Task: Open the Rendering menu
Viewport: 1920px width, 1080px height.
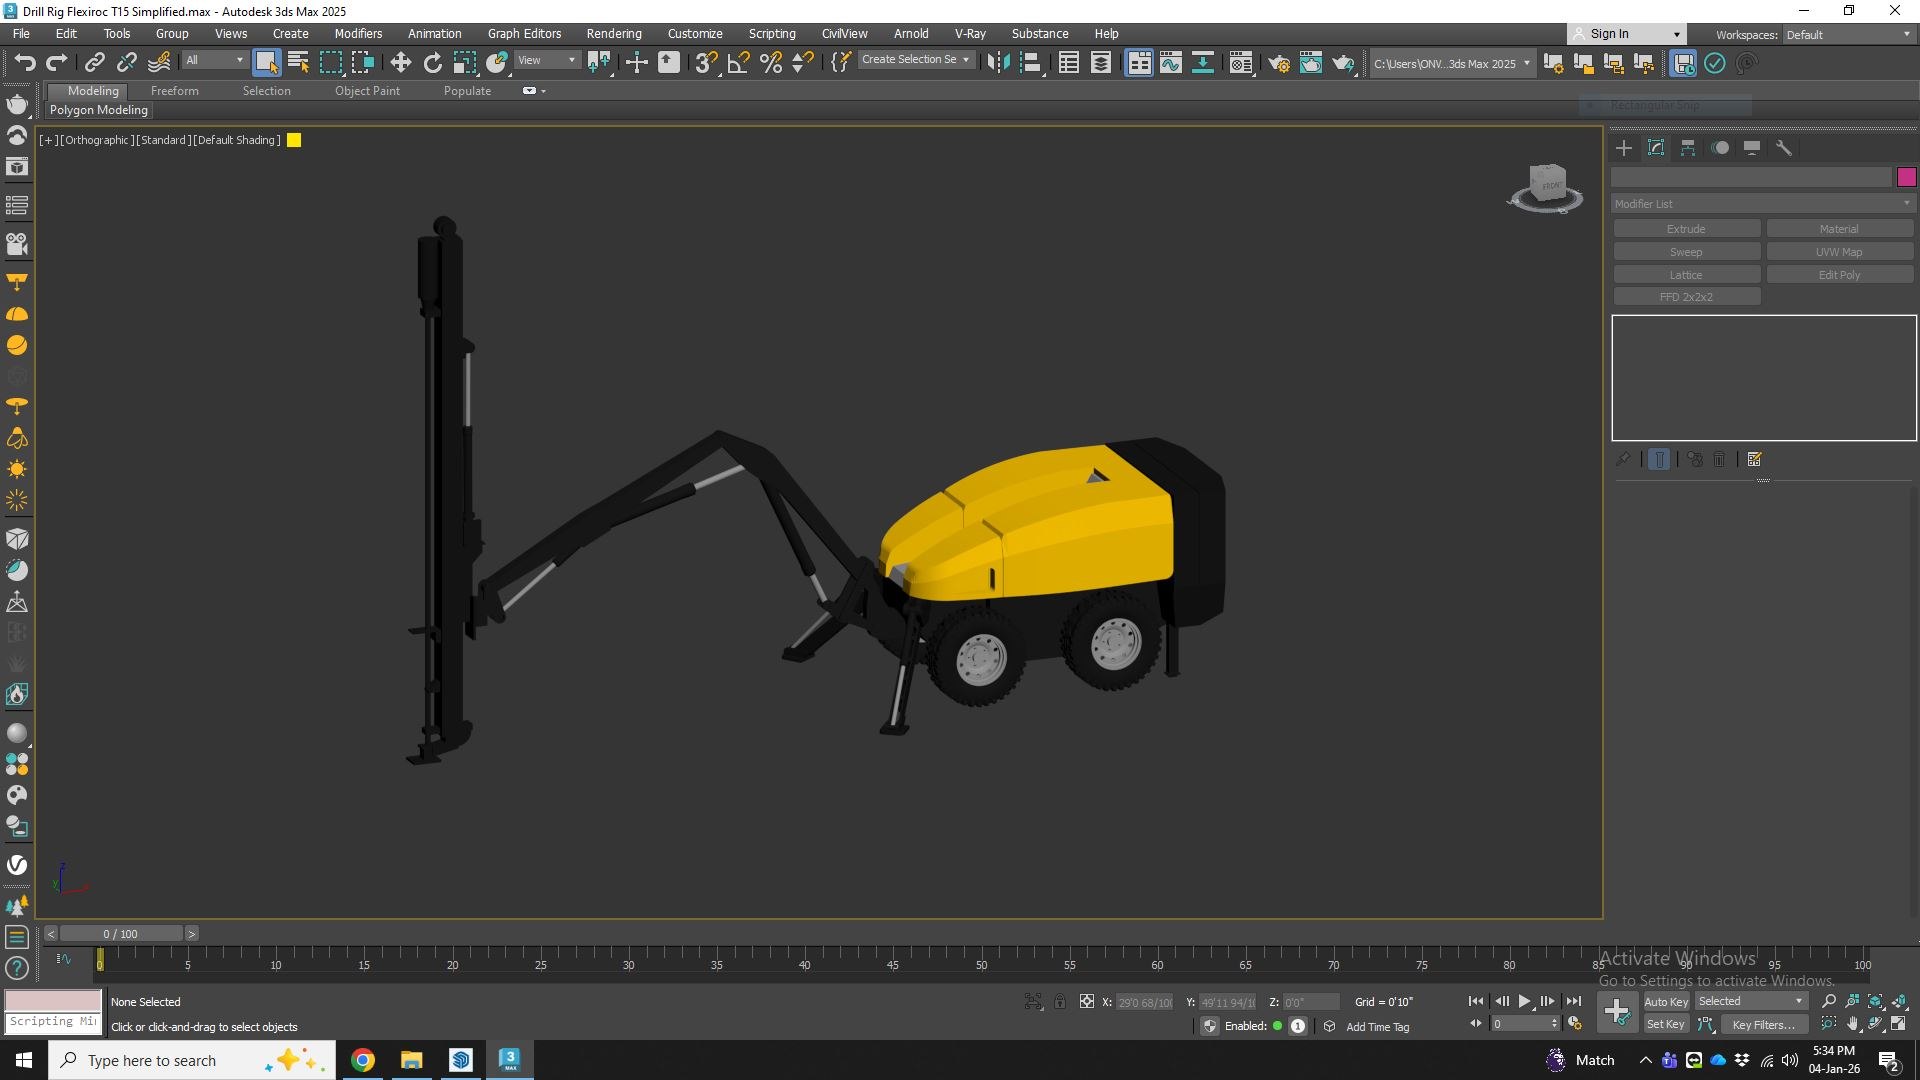Action: coord(614,33)
